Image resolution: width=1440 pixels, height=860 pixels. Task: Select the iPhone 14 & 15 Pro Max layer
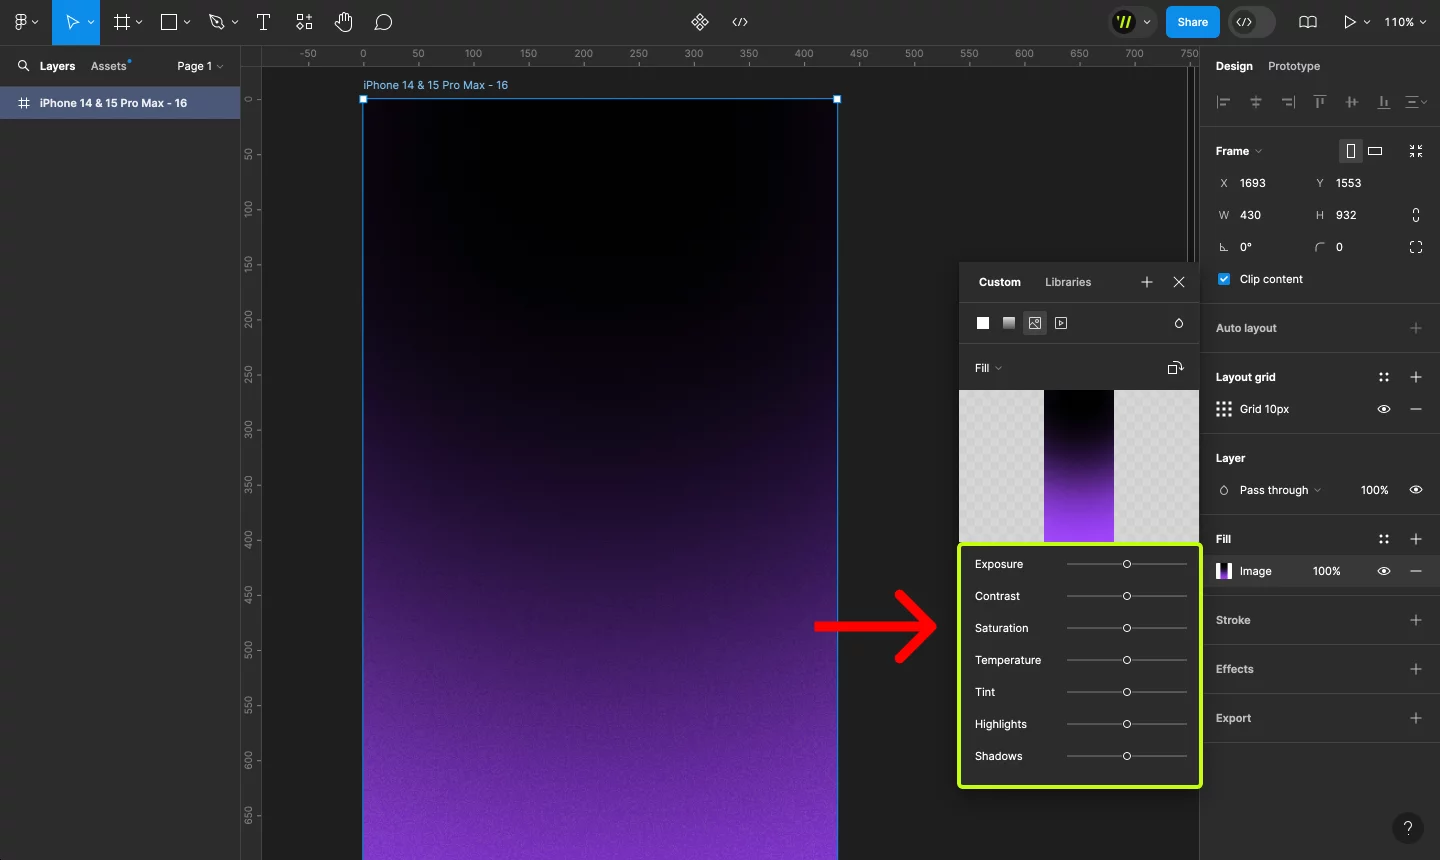tap(113, 103)
